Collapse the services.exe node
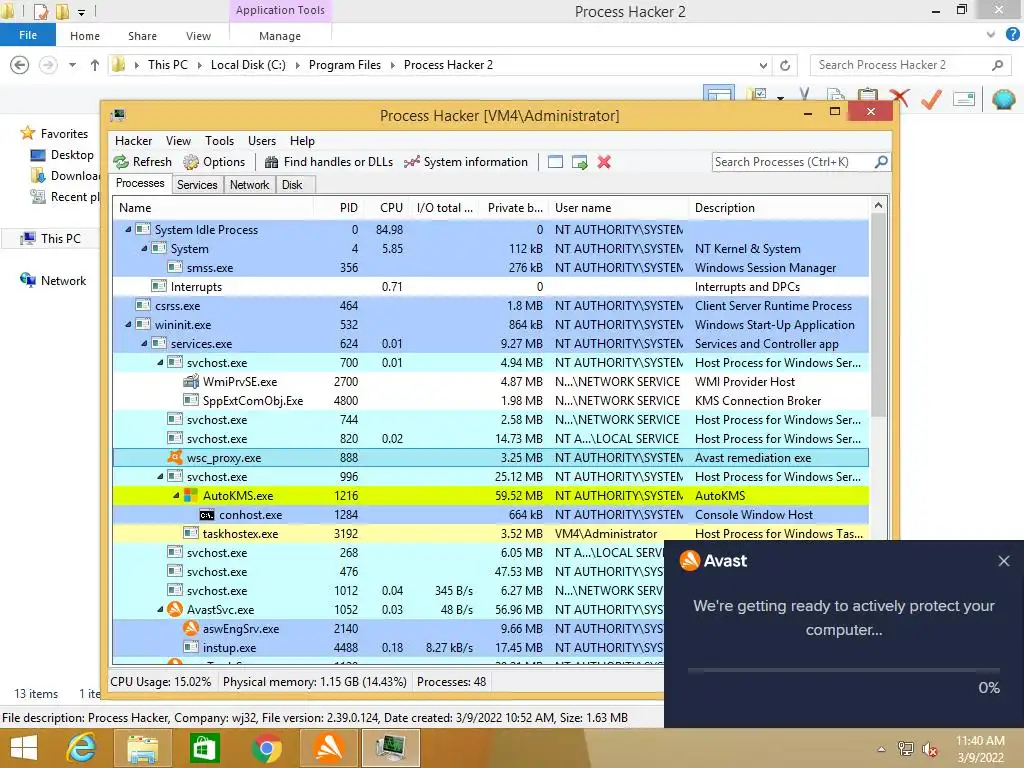 click(144, 343)
